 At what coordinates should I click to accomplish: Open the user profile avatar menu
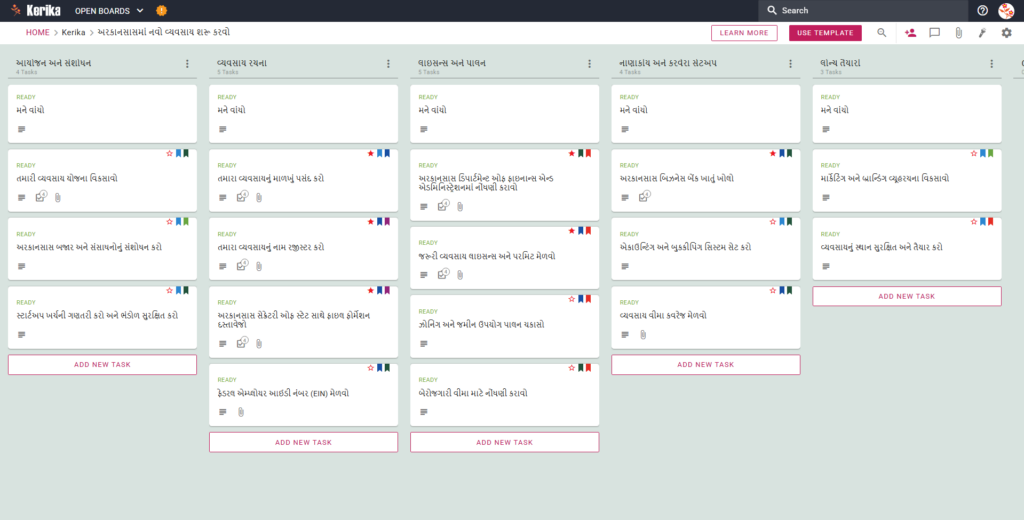coord(1006,10)
